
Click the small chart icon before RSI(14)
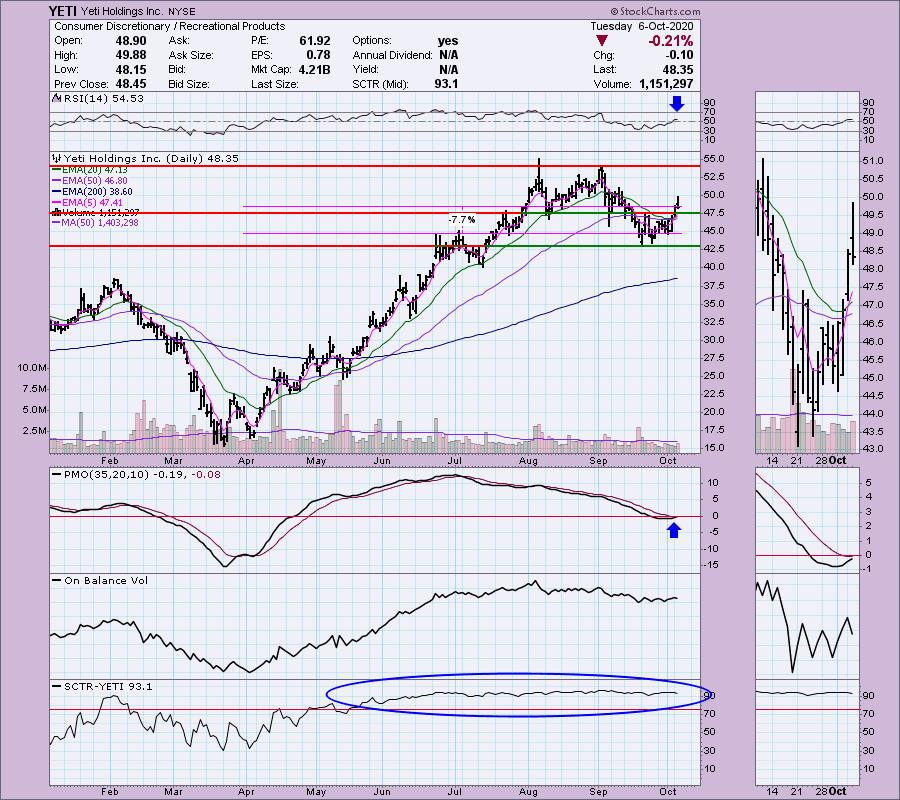tap(56, 98)
